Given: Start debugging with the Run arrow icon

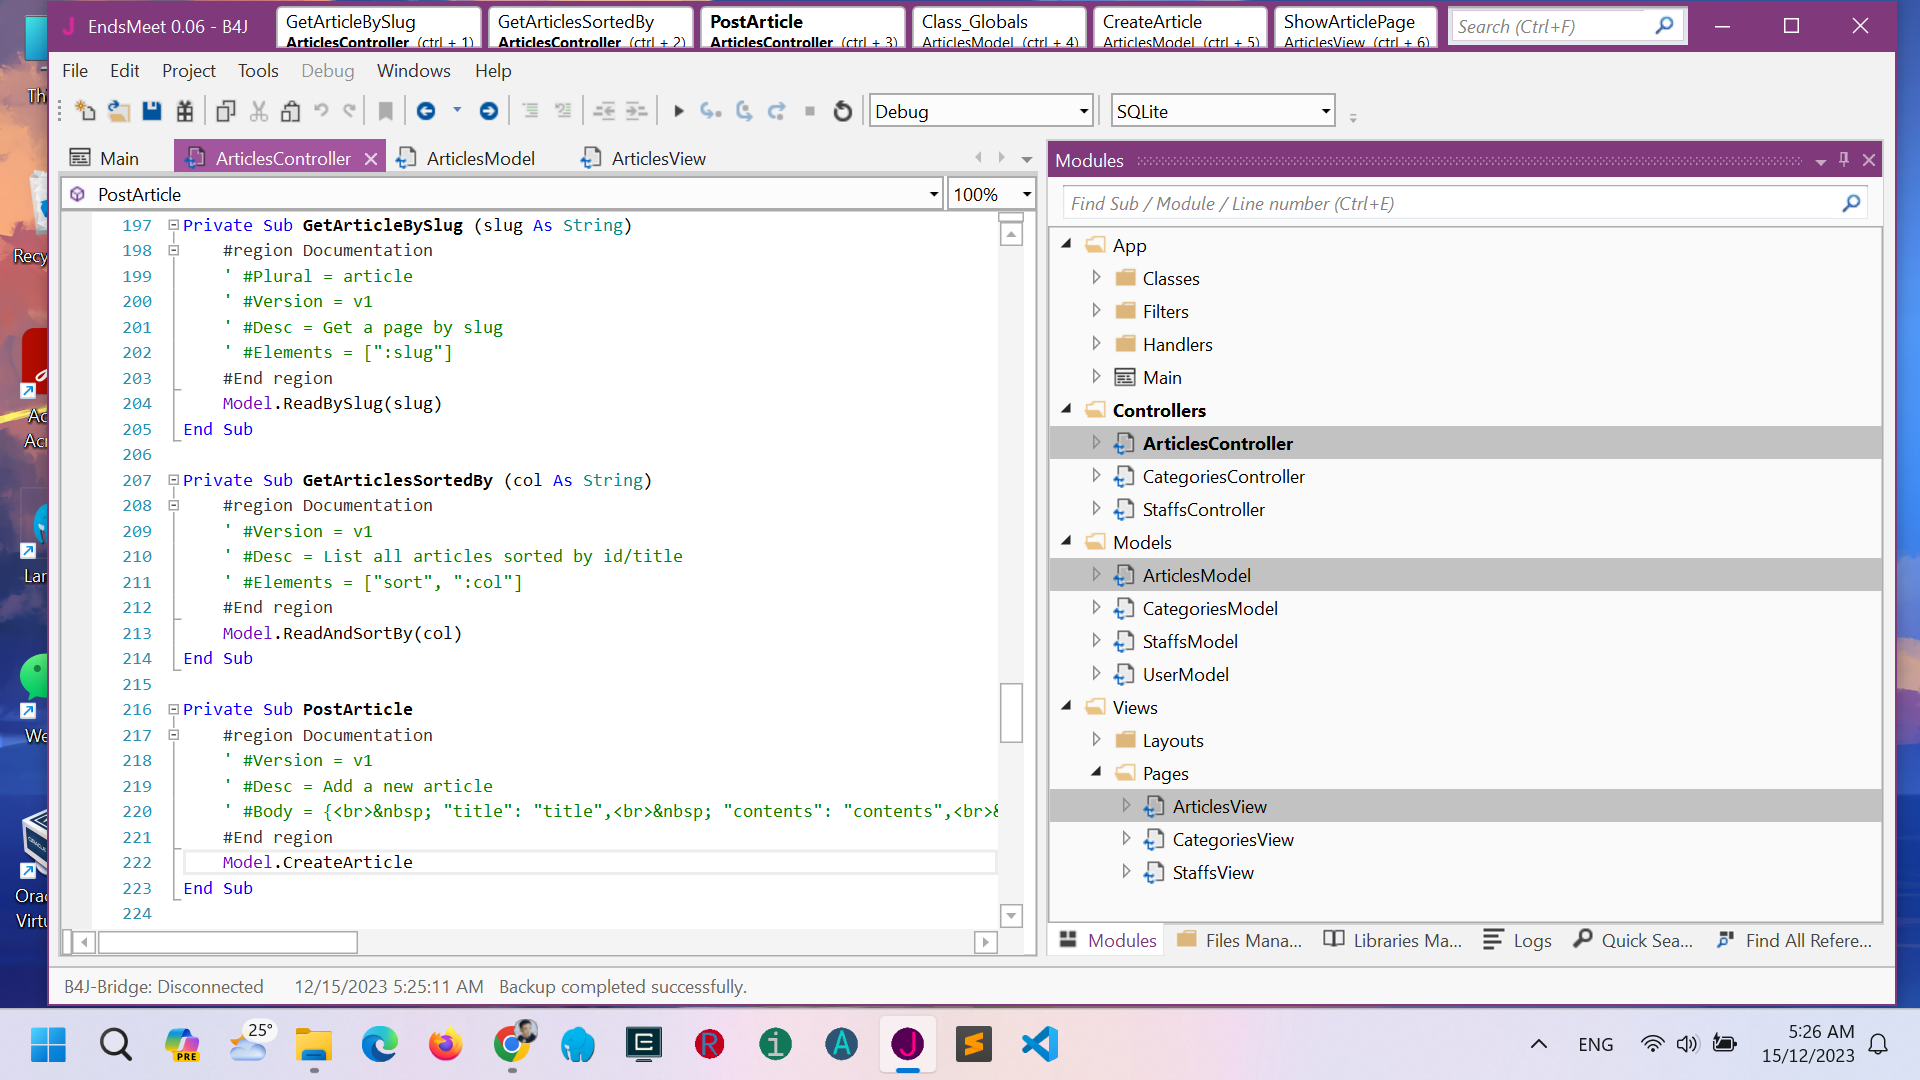Looking at the screenshot, I should pyautogui.click(x=679, y=111).
